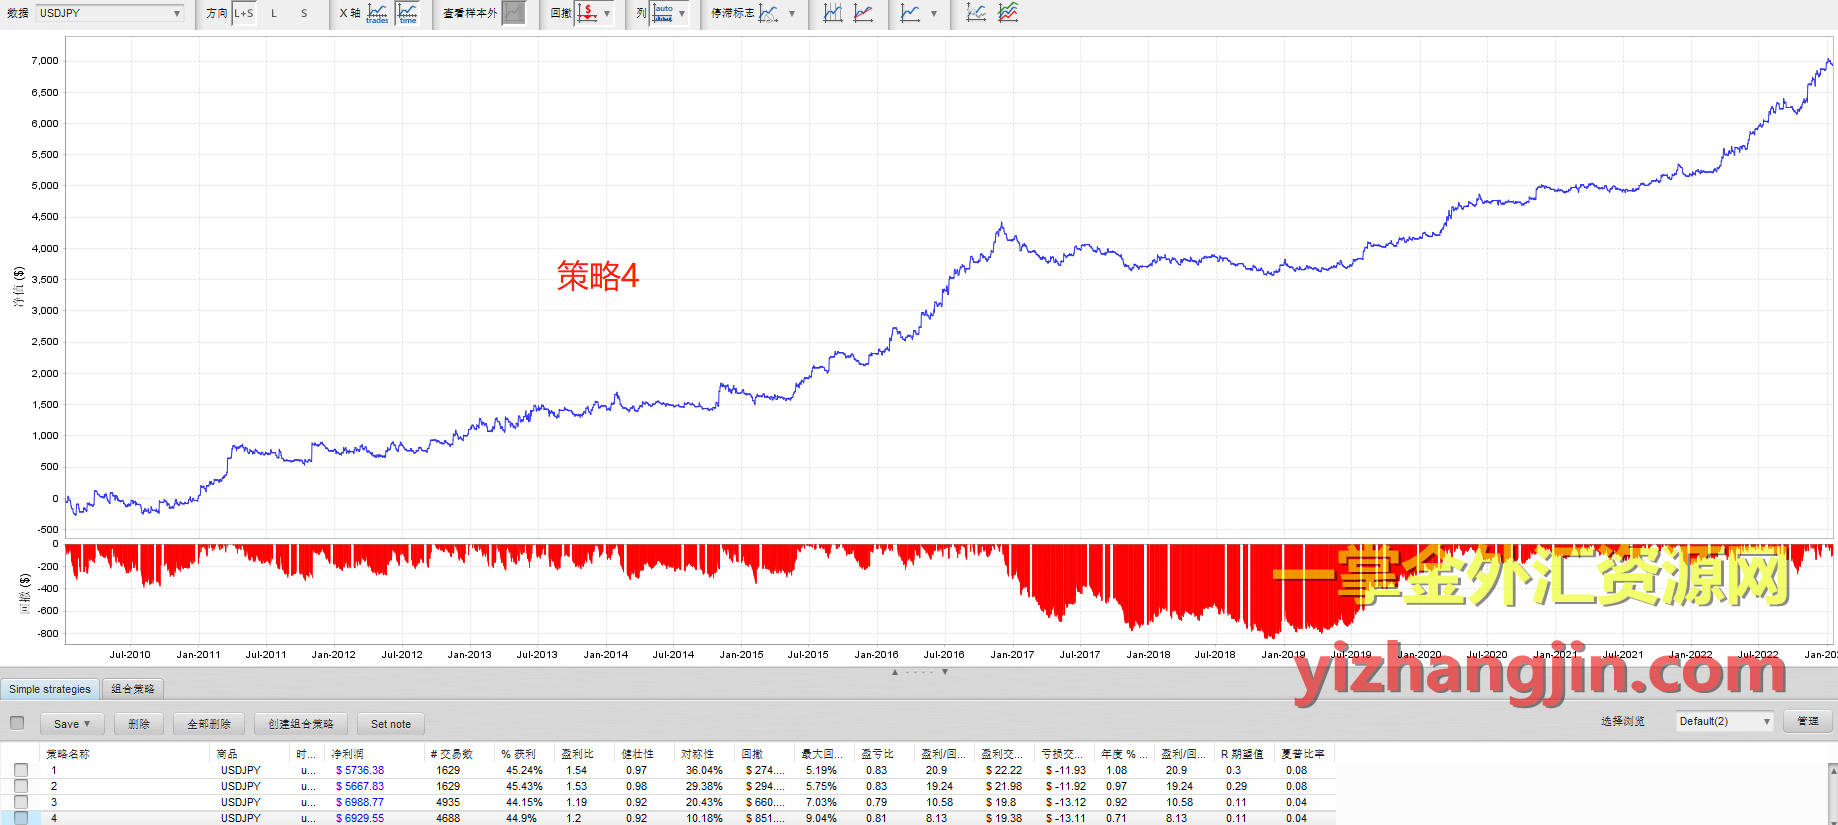Select the L (long only) direction toggle
This screenshot has height=825, width=1838.
[274, 13]
